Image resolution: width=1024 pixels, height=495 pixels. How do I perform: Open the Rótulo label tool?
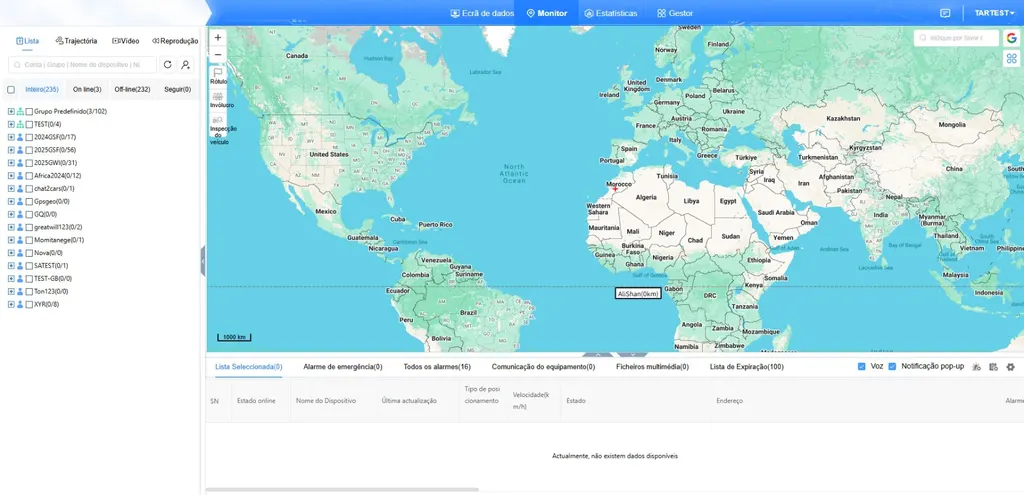218,76
